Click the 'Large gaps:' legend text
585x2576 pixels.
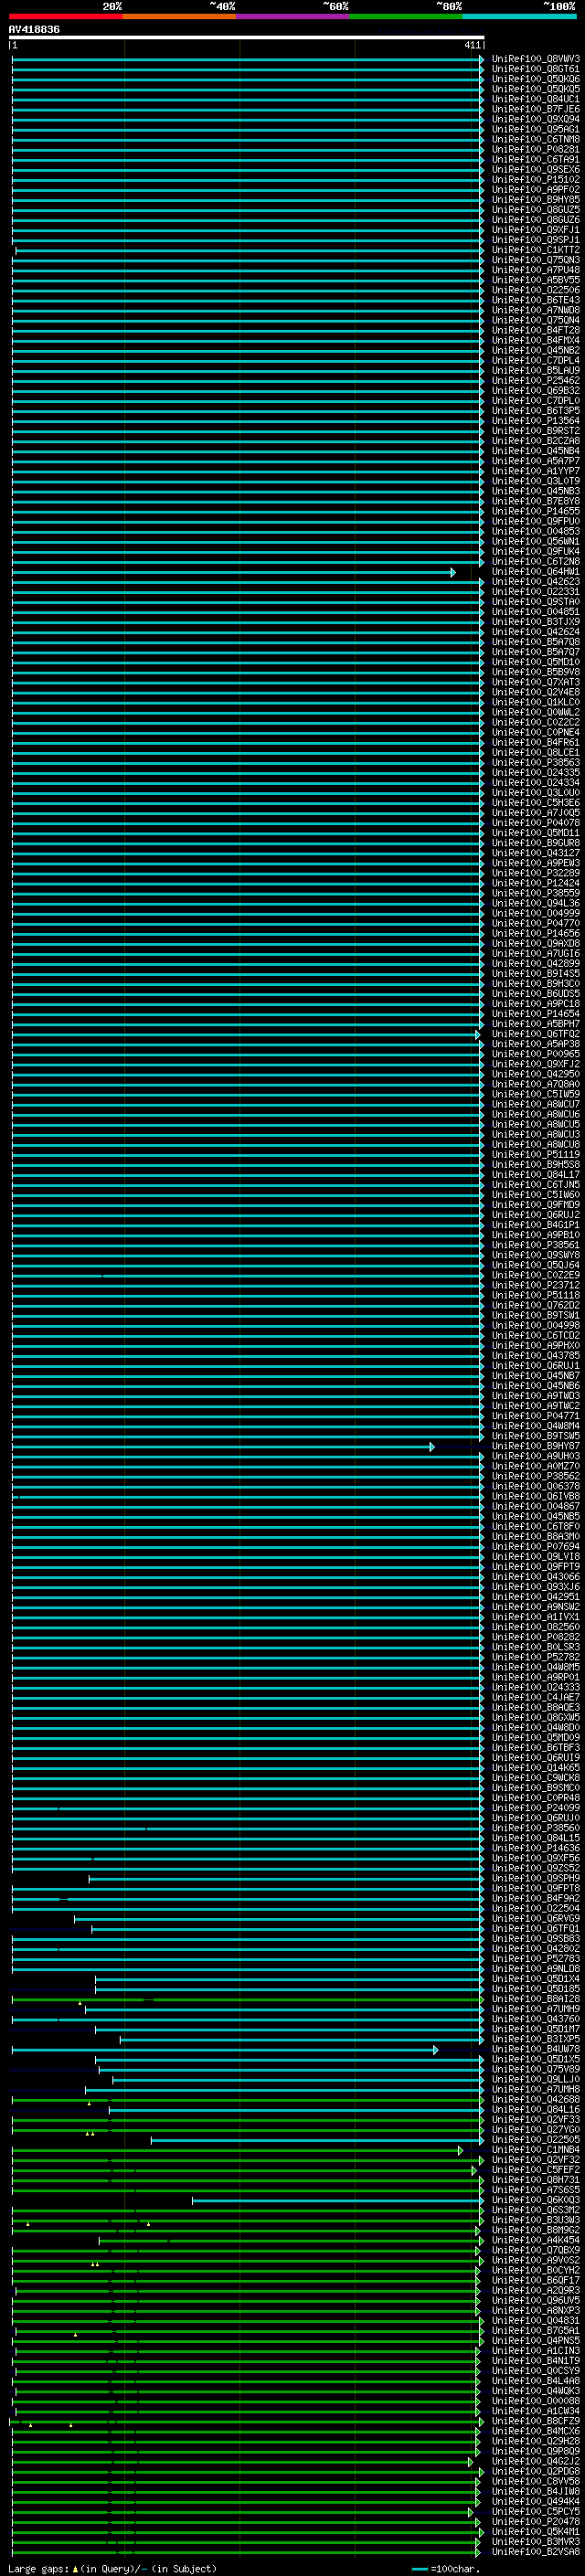click(x=38, y=2568)
